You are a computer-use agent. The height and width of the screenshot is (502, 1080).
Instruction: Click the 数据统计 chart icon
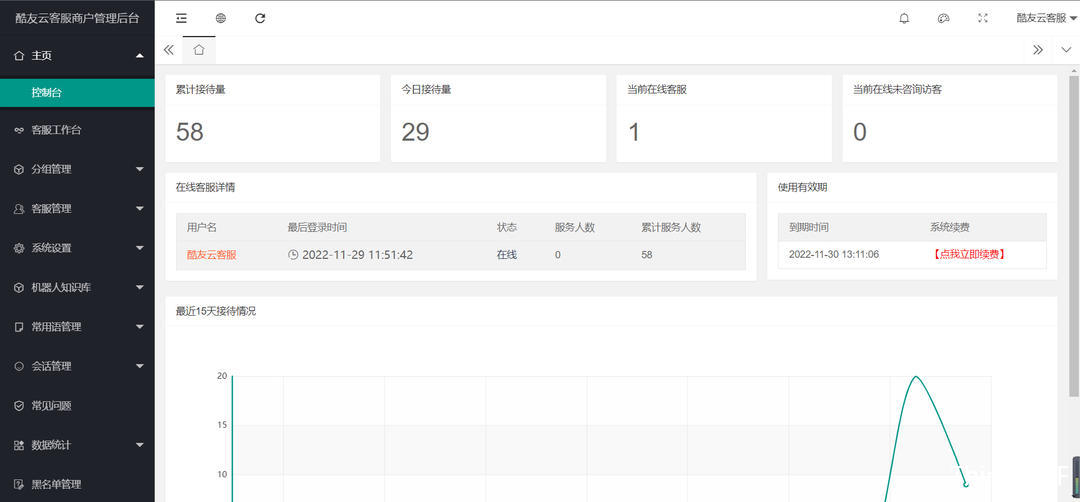19,446
